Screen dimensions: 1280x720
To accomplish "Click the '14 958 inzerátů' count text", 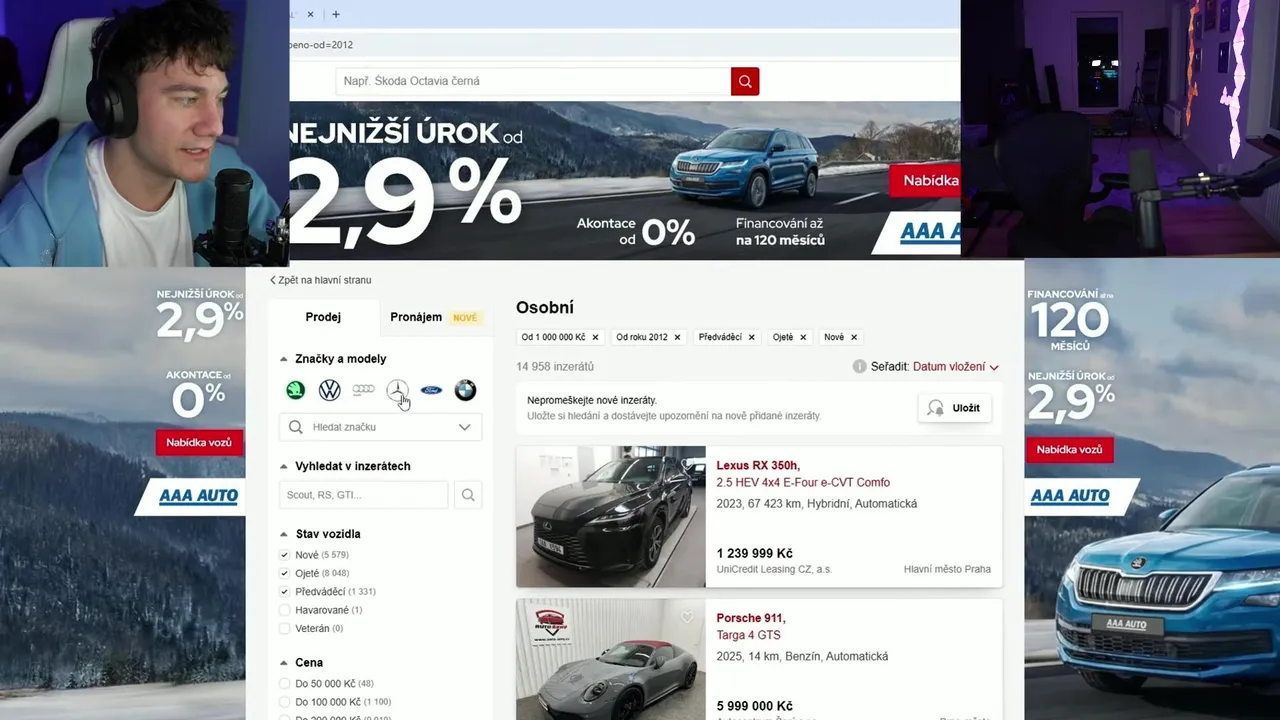I will click(555, 367).
